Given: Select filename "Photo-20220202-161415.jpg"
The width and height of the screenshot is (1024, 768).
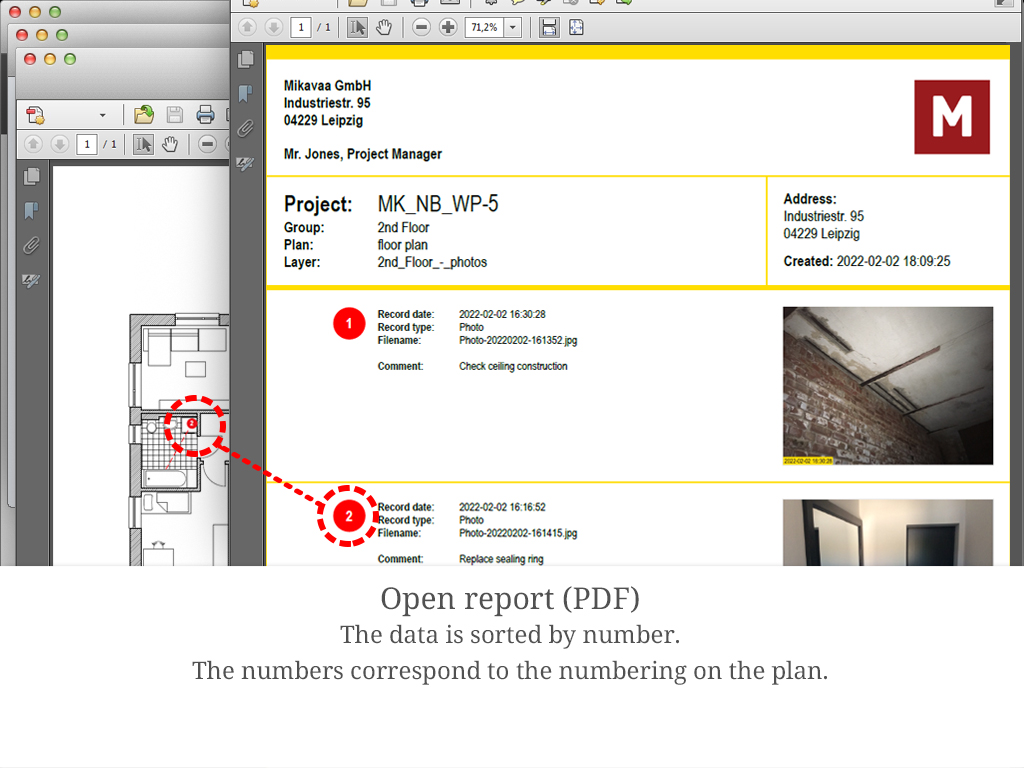Looking at the screenshot, I should click(x=518, y=533).
